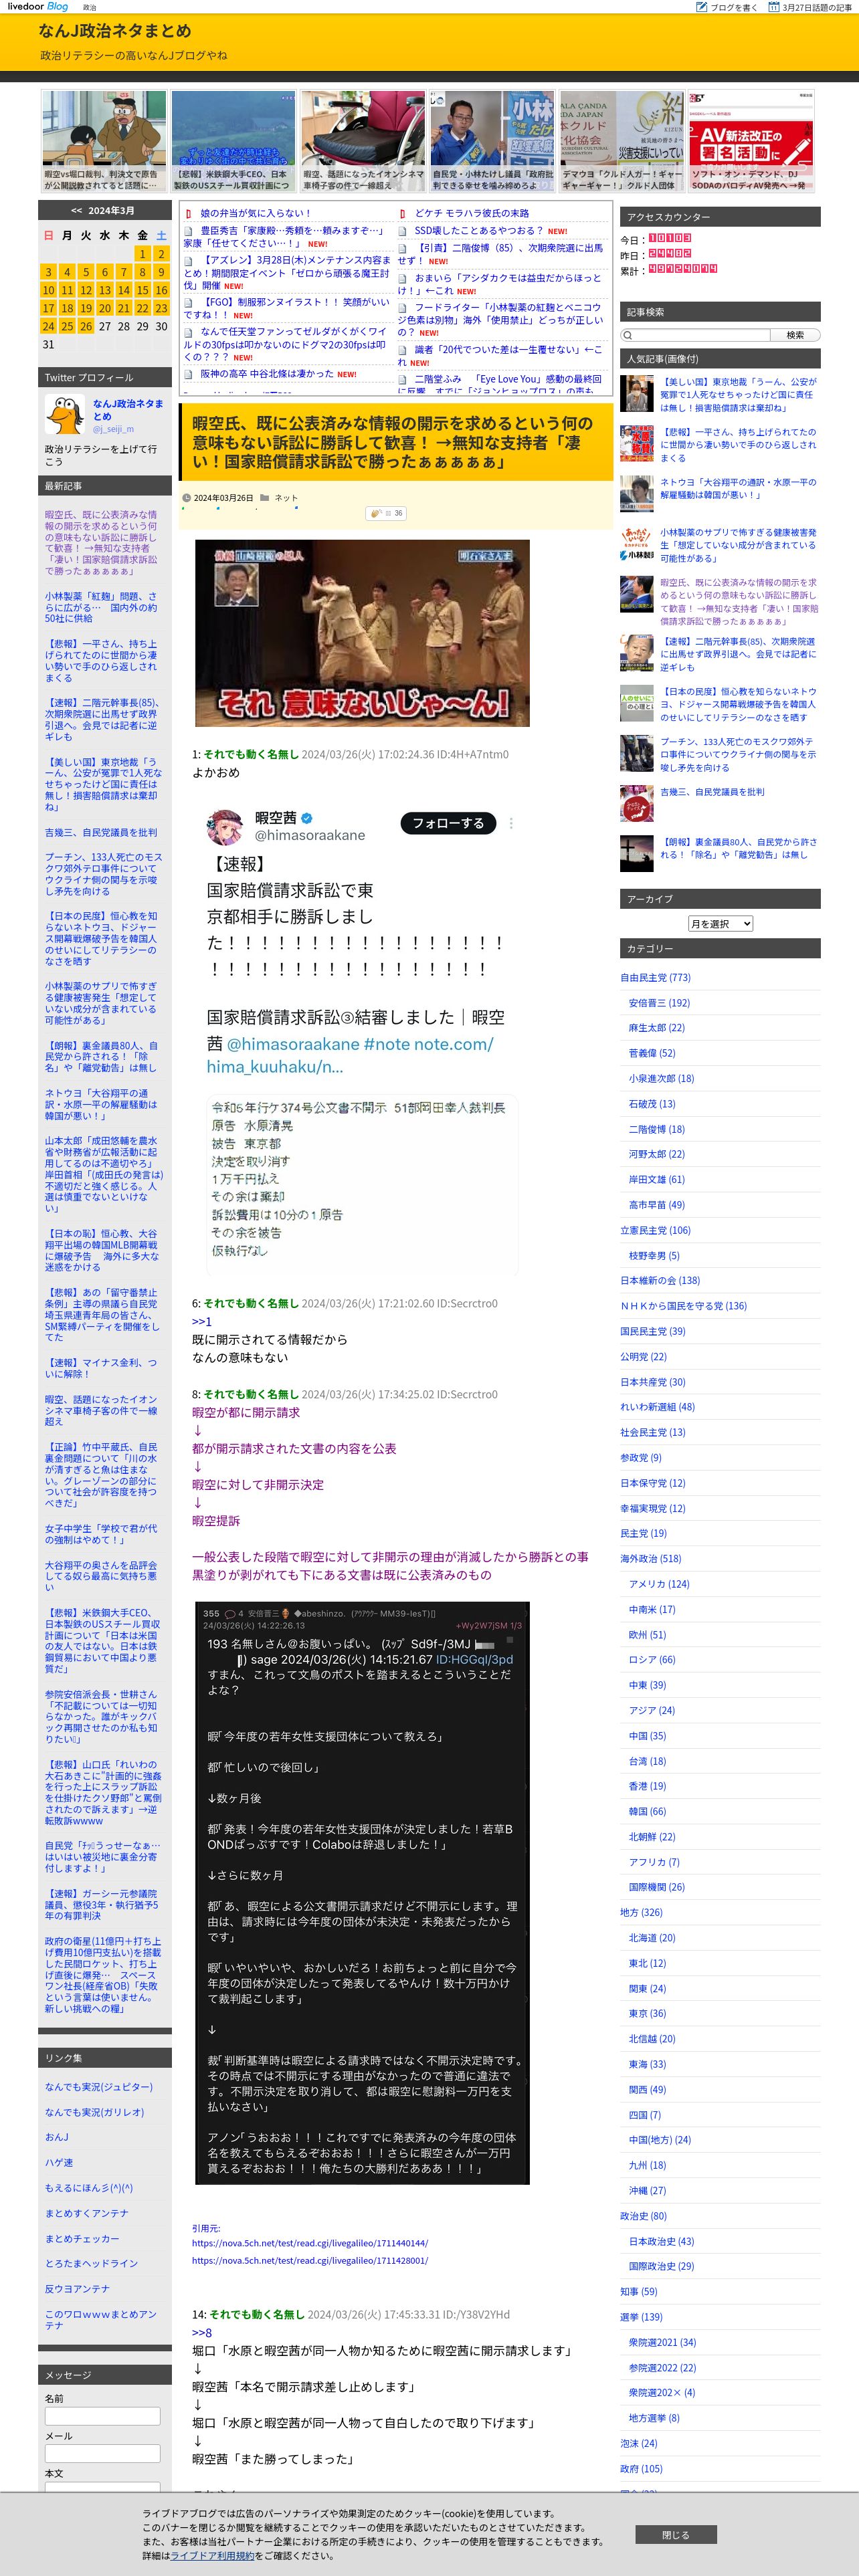Click the calendar icon beside 3月27日話題の記事
The height and width of the screenshot is (2576, 859).
coord(774,7)
